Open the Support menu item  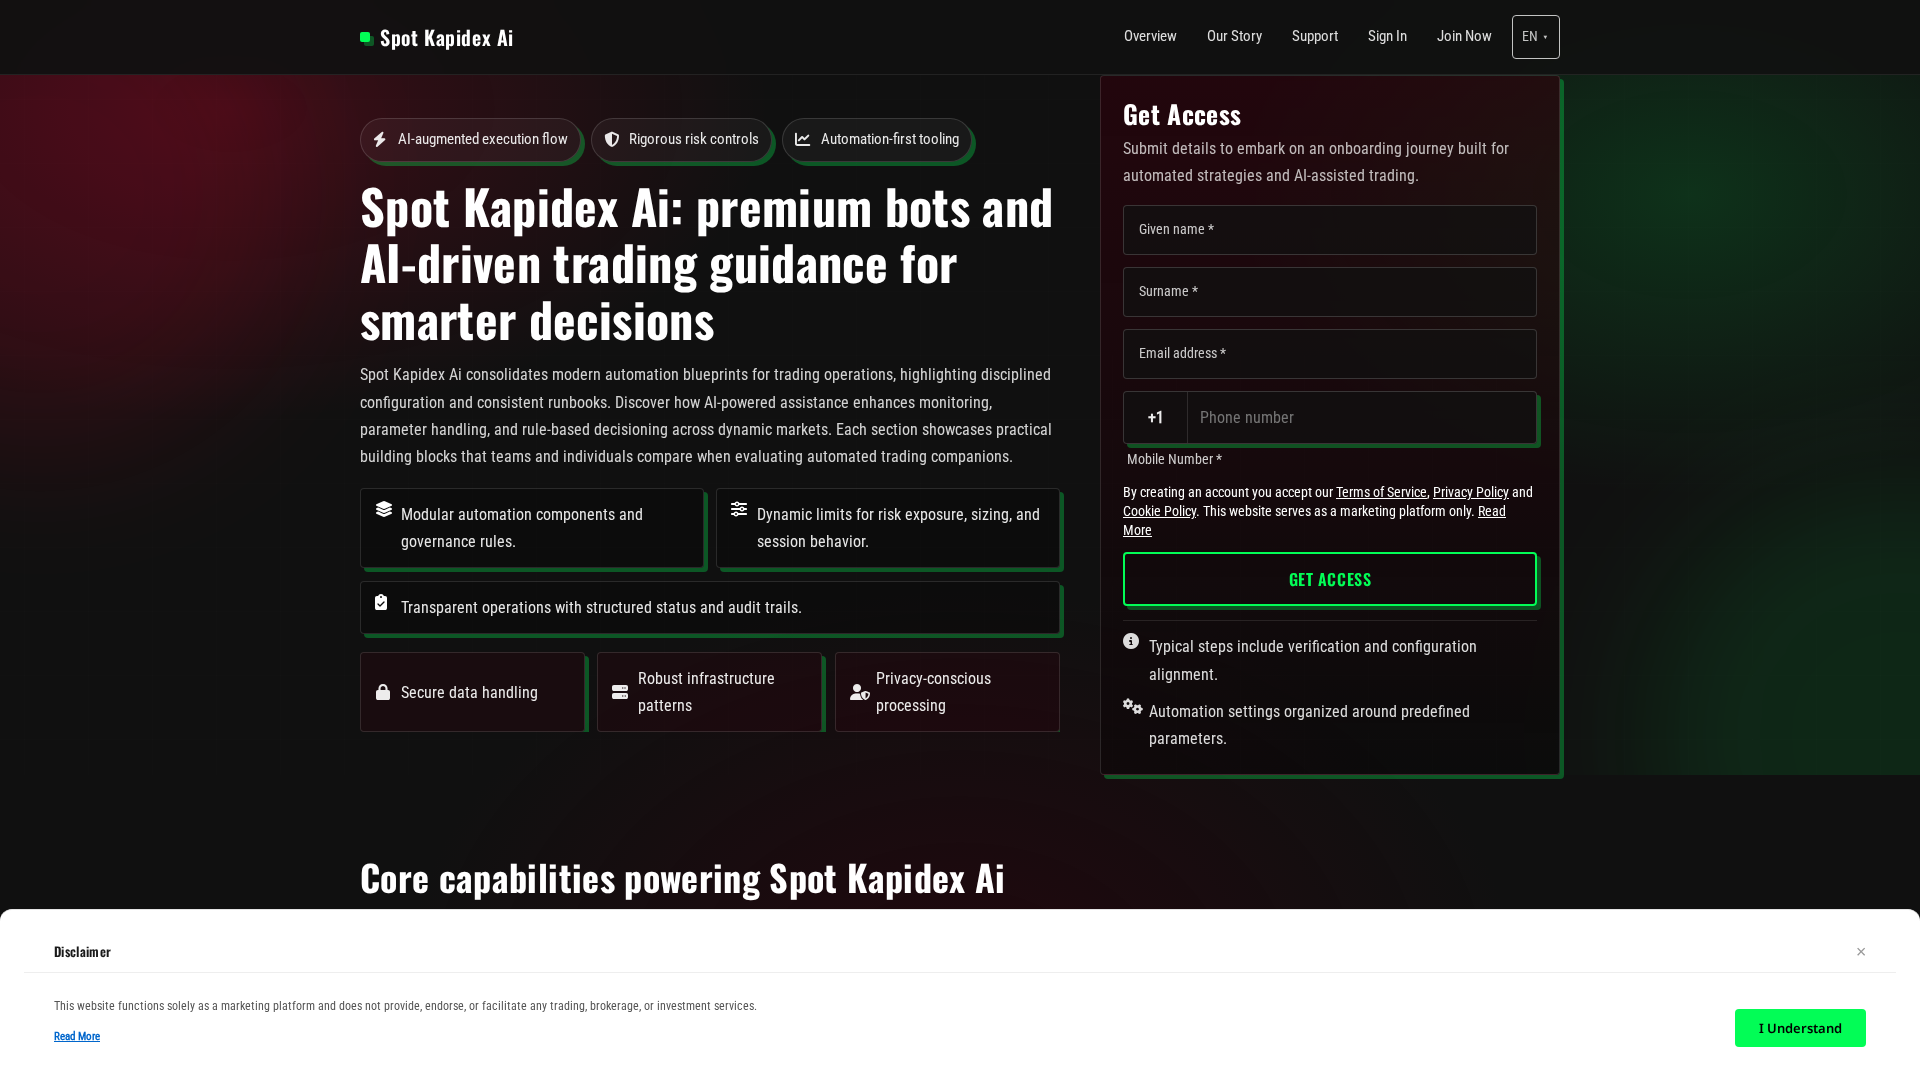1314,36
